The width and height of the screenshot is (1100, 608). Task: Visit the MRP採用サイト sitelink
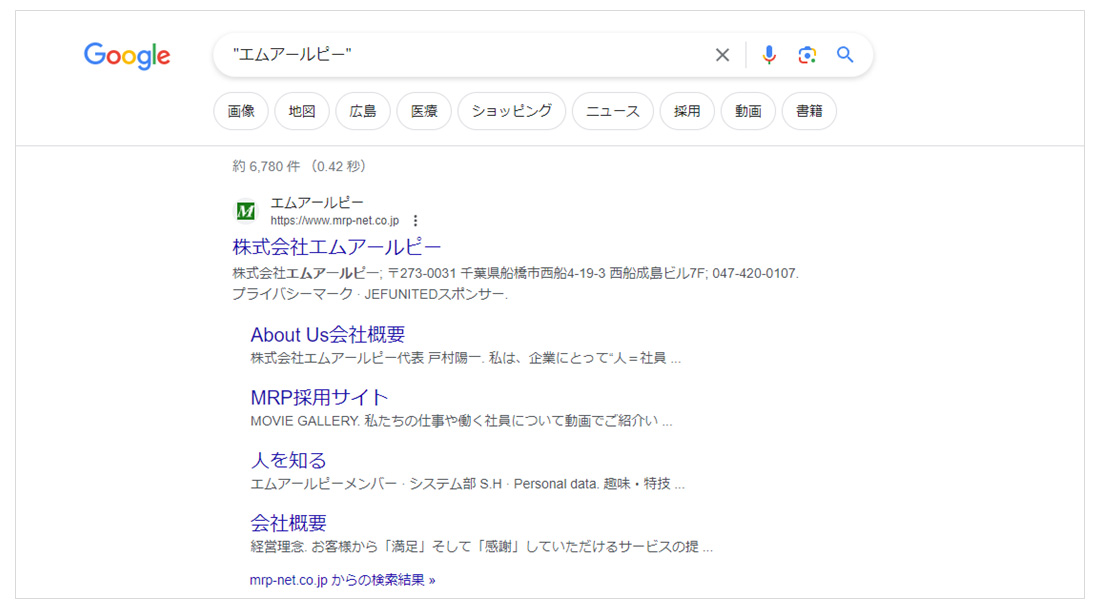point(319,397)
